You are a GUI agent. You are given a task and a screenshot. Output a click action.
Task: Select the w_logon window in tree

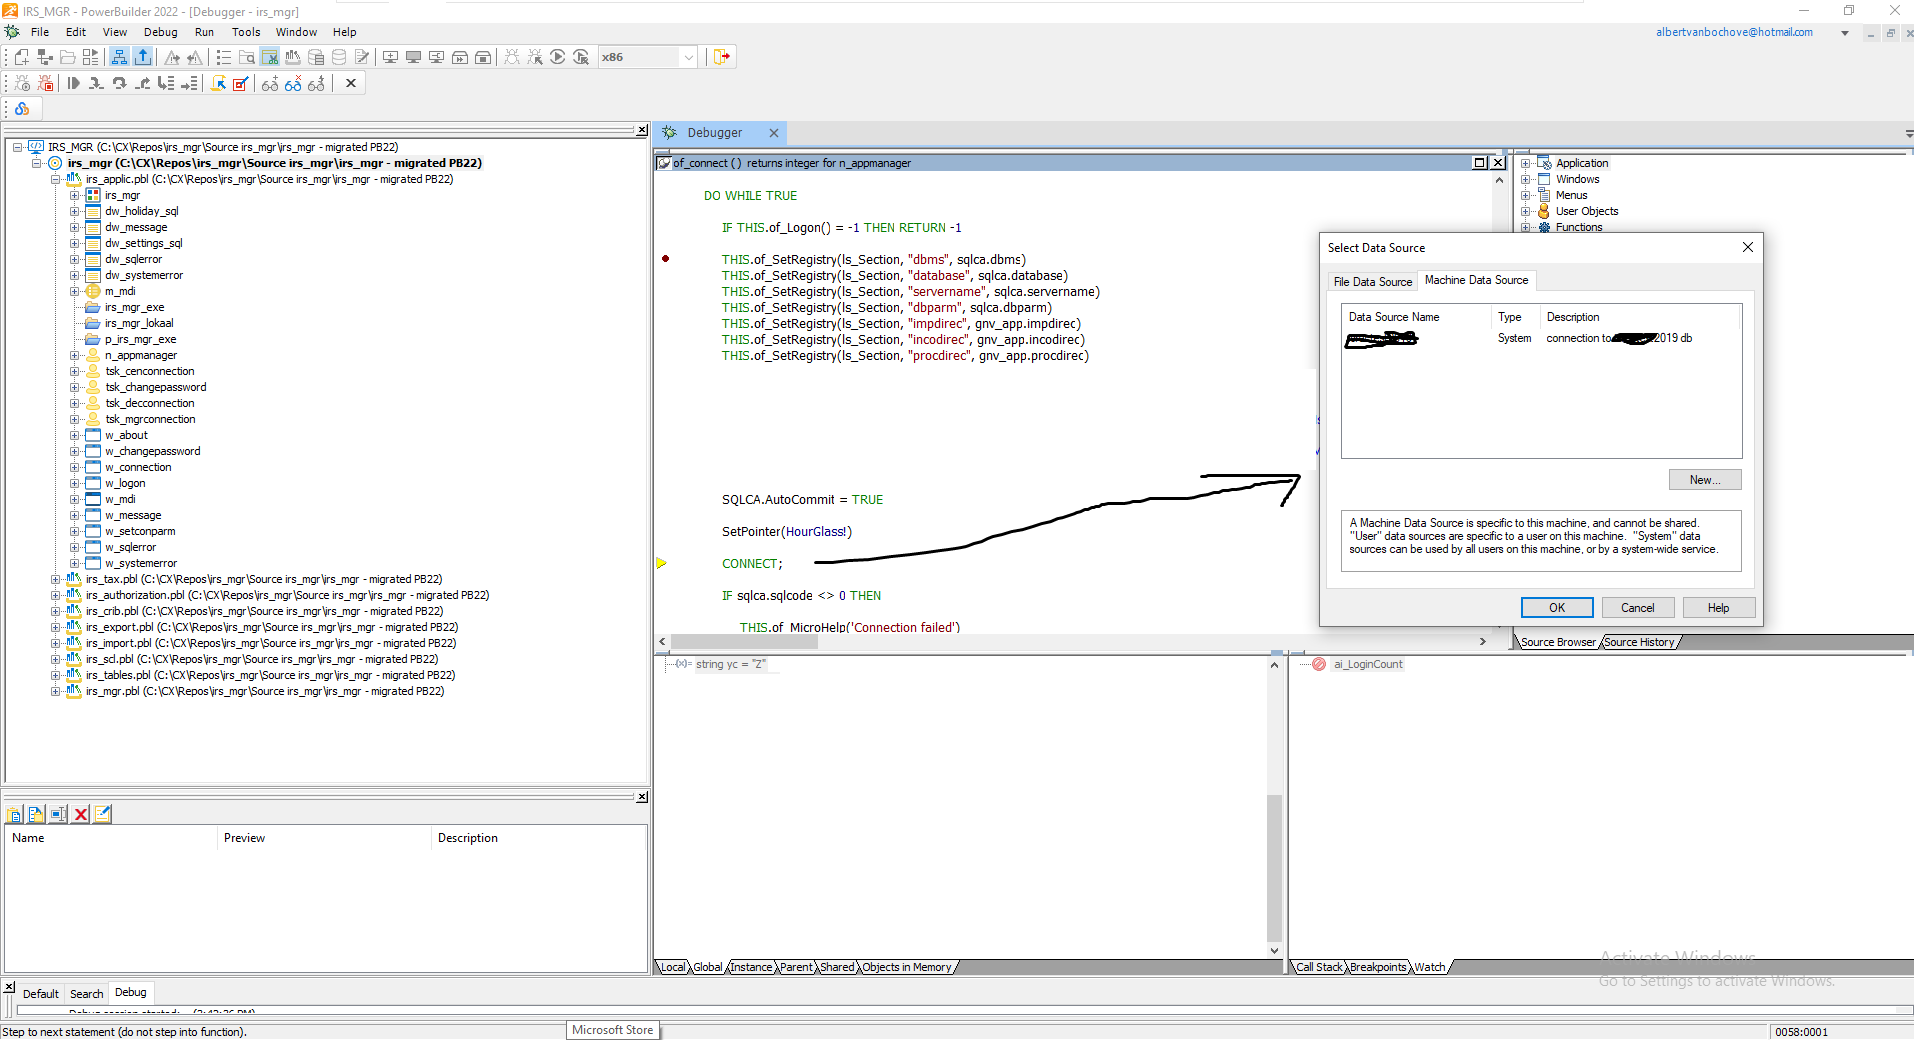point(126,483)
